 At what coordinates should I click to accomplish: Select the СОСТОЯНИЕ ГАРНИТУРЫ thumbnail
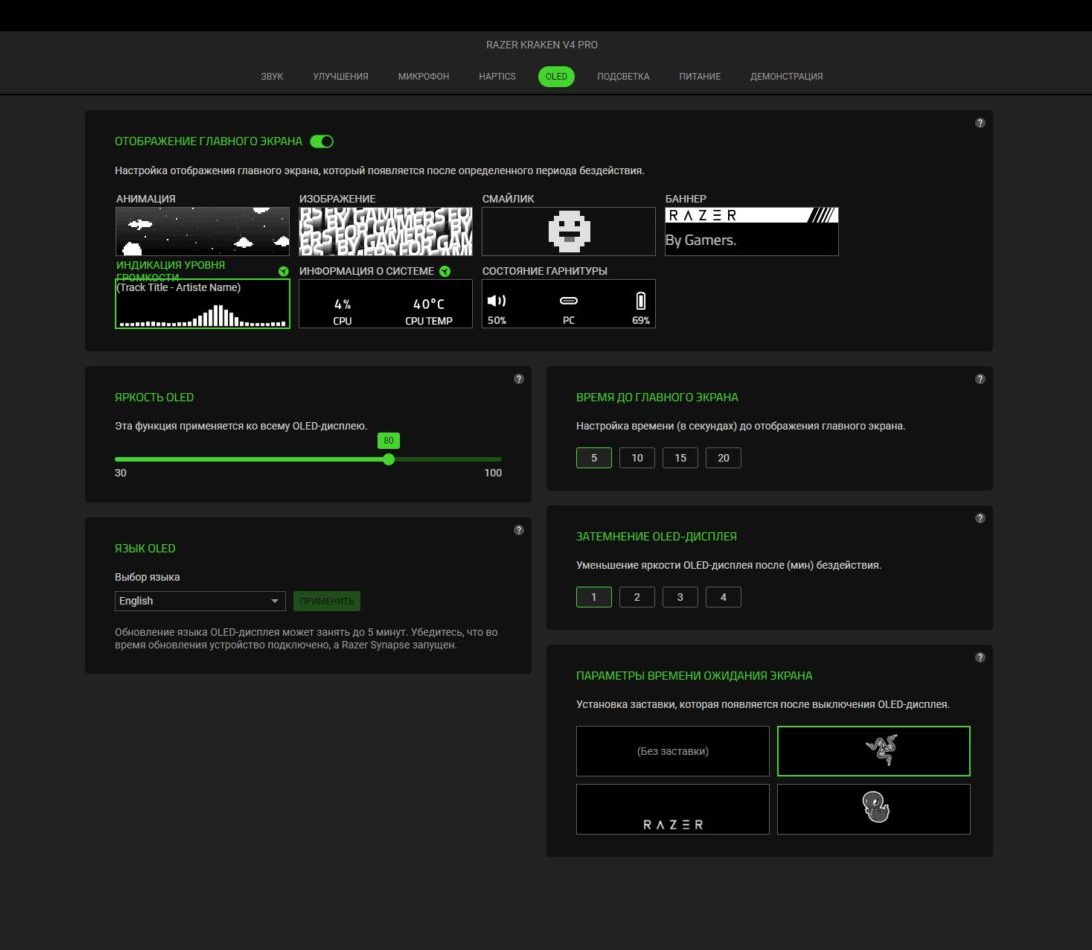[x=568, y=304]
